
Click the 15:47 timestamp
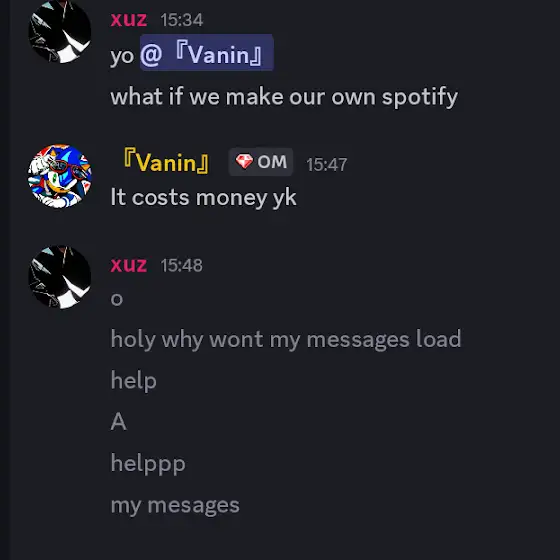[326, 165]
